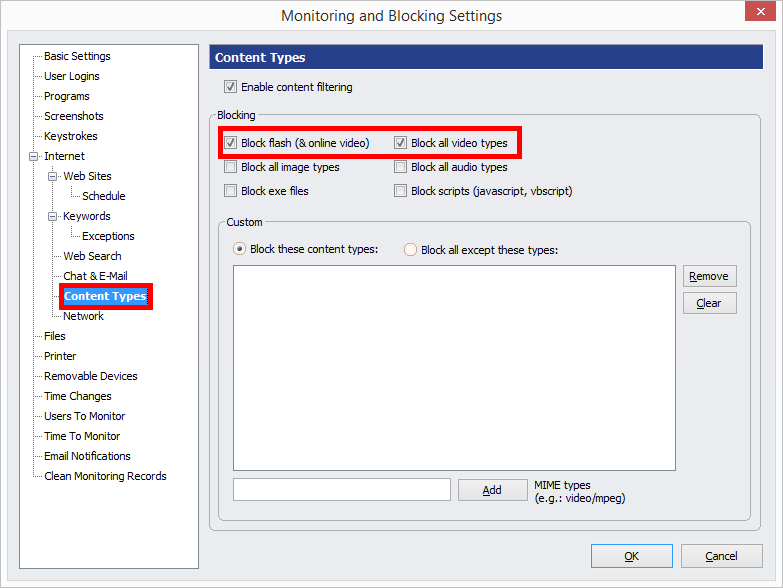Click the Clear button
Viewport: 783px width, 588px height.
pyautogui.click(x=710, y=303)
